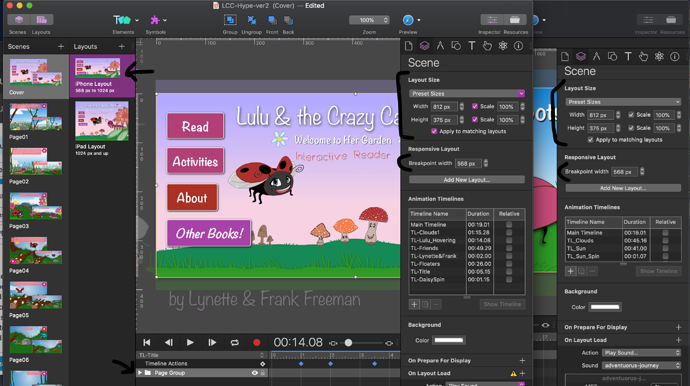Viewport: 690px width, 386px height.
Task: Add a new layout with the plus icon
Action: click(x=121, y=46)
